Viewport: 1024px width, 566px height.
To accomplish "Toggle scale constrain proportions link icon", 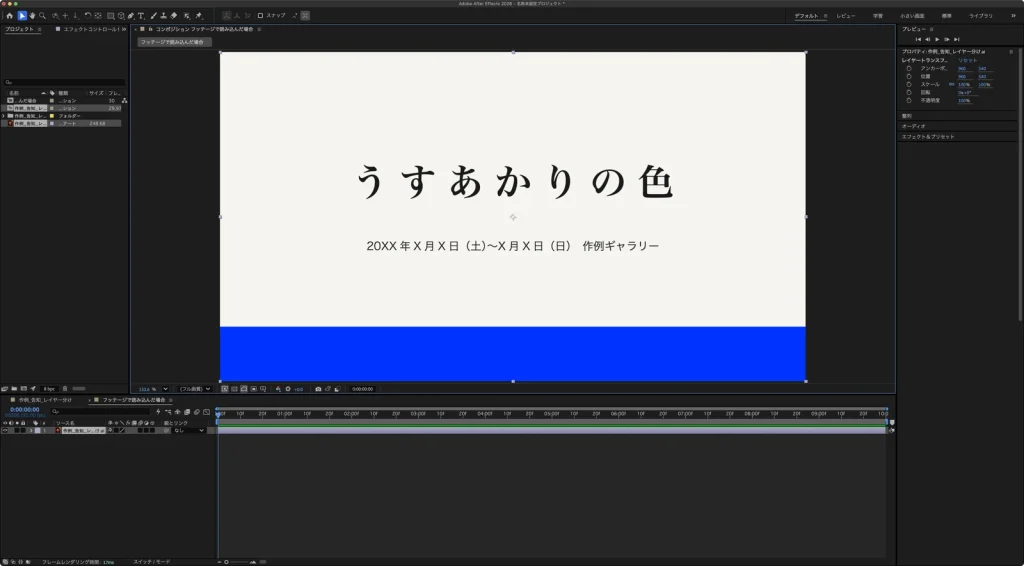I will point(951,84).
